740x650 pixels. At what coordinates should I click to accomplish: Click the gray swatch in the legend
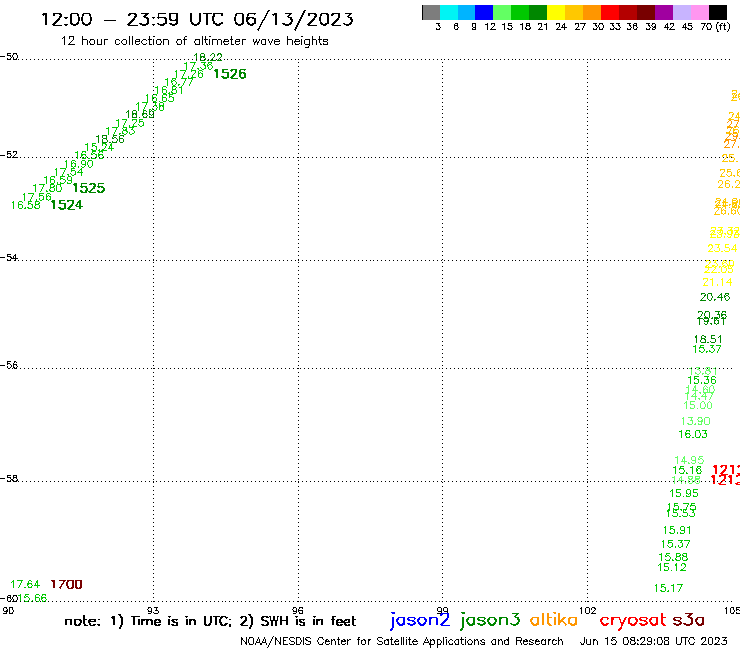pyautogui.click(x=431, y=12)
